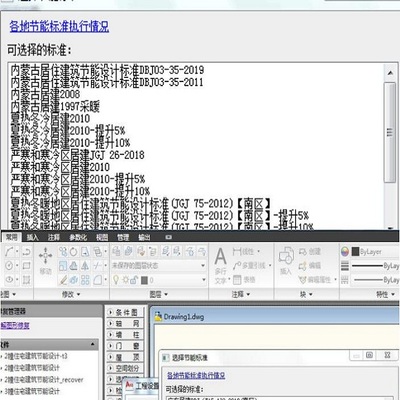Select 严寒和寒冷区居建JGJ 26-2018 standard
This screenshot has height=400, width=400.
click(77, 155)
